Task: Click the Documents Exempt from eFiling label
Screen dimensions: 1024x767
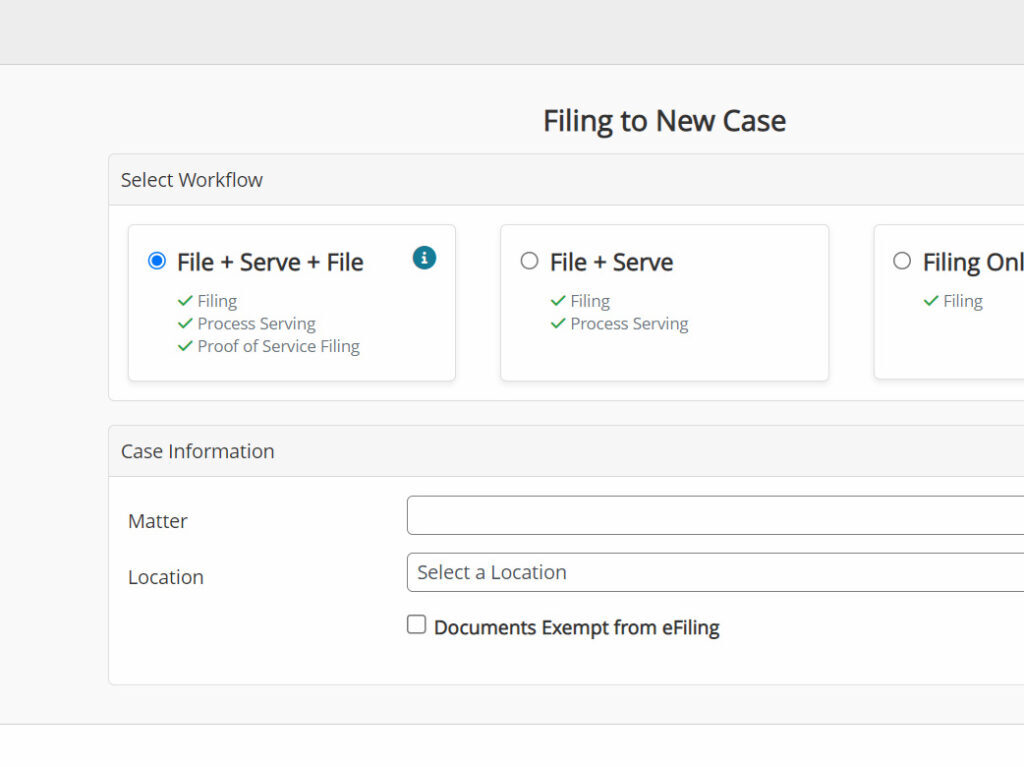Action: (576, 628)
